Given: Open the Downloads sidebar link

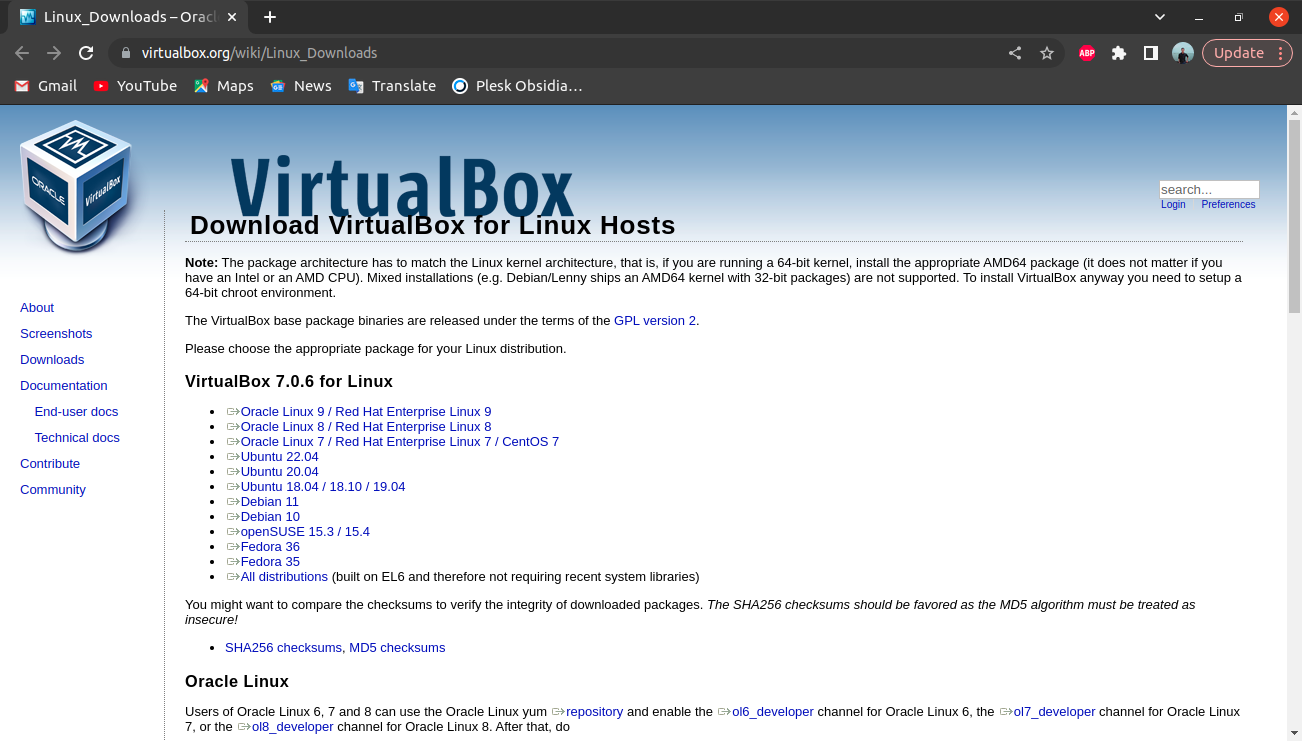Looking at the screenshot, I should pos(52,360).
